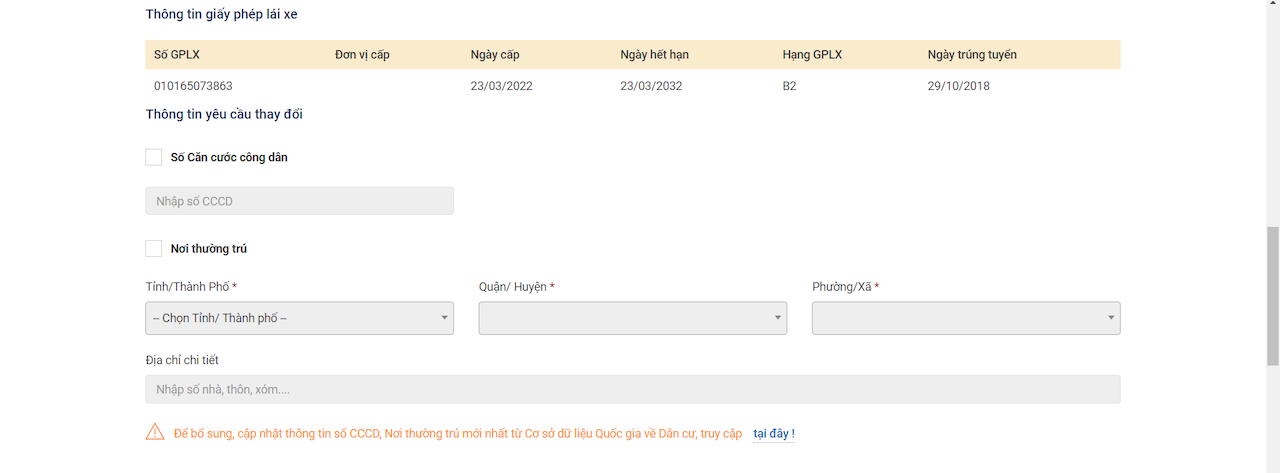Tick the Số Căn cước công dân checkbox
1280x473 pixels.
154,157
